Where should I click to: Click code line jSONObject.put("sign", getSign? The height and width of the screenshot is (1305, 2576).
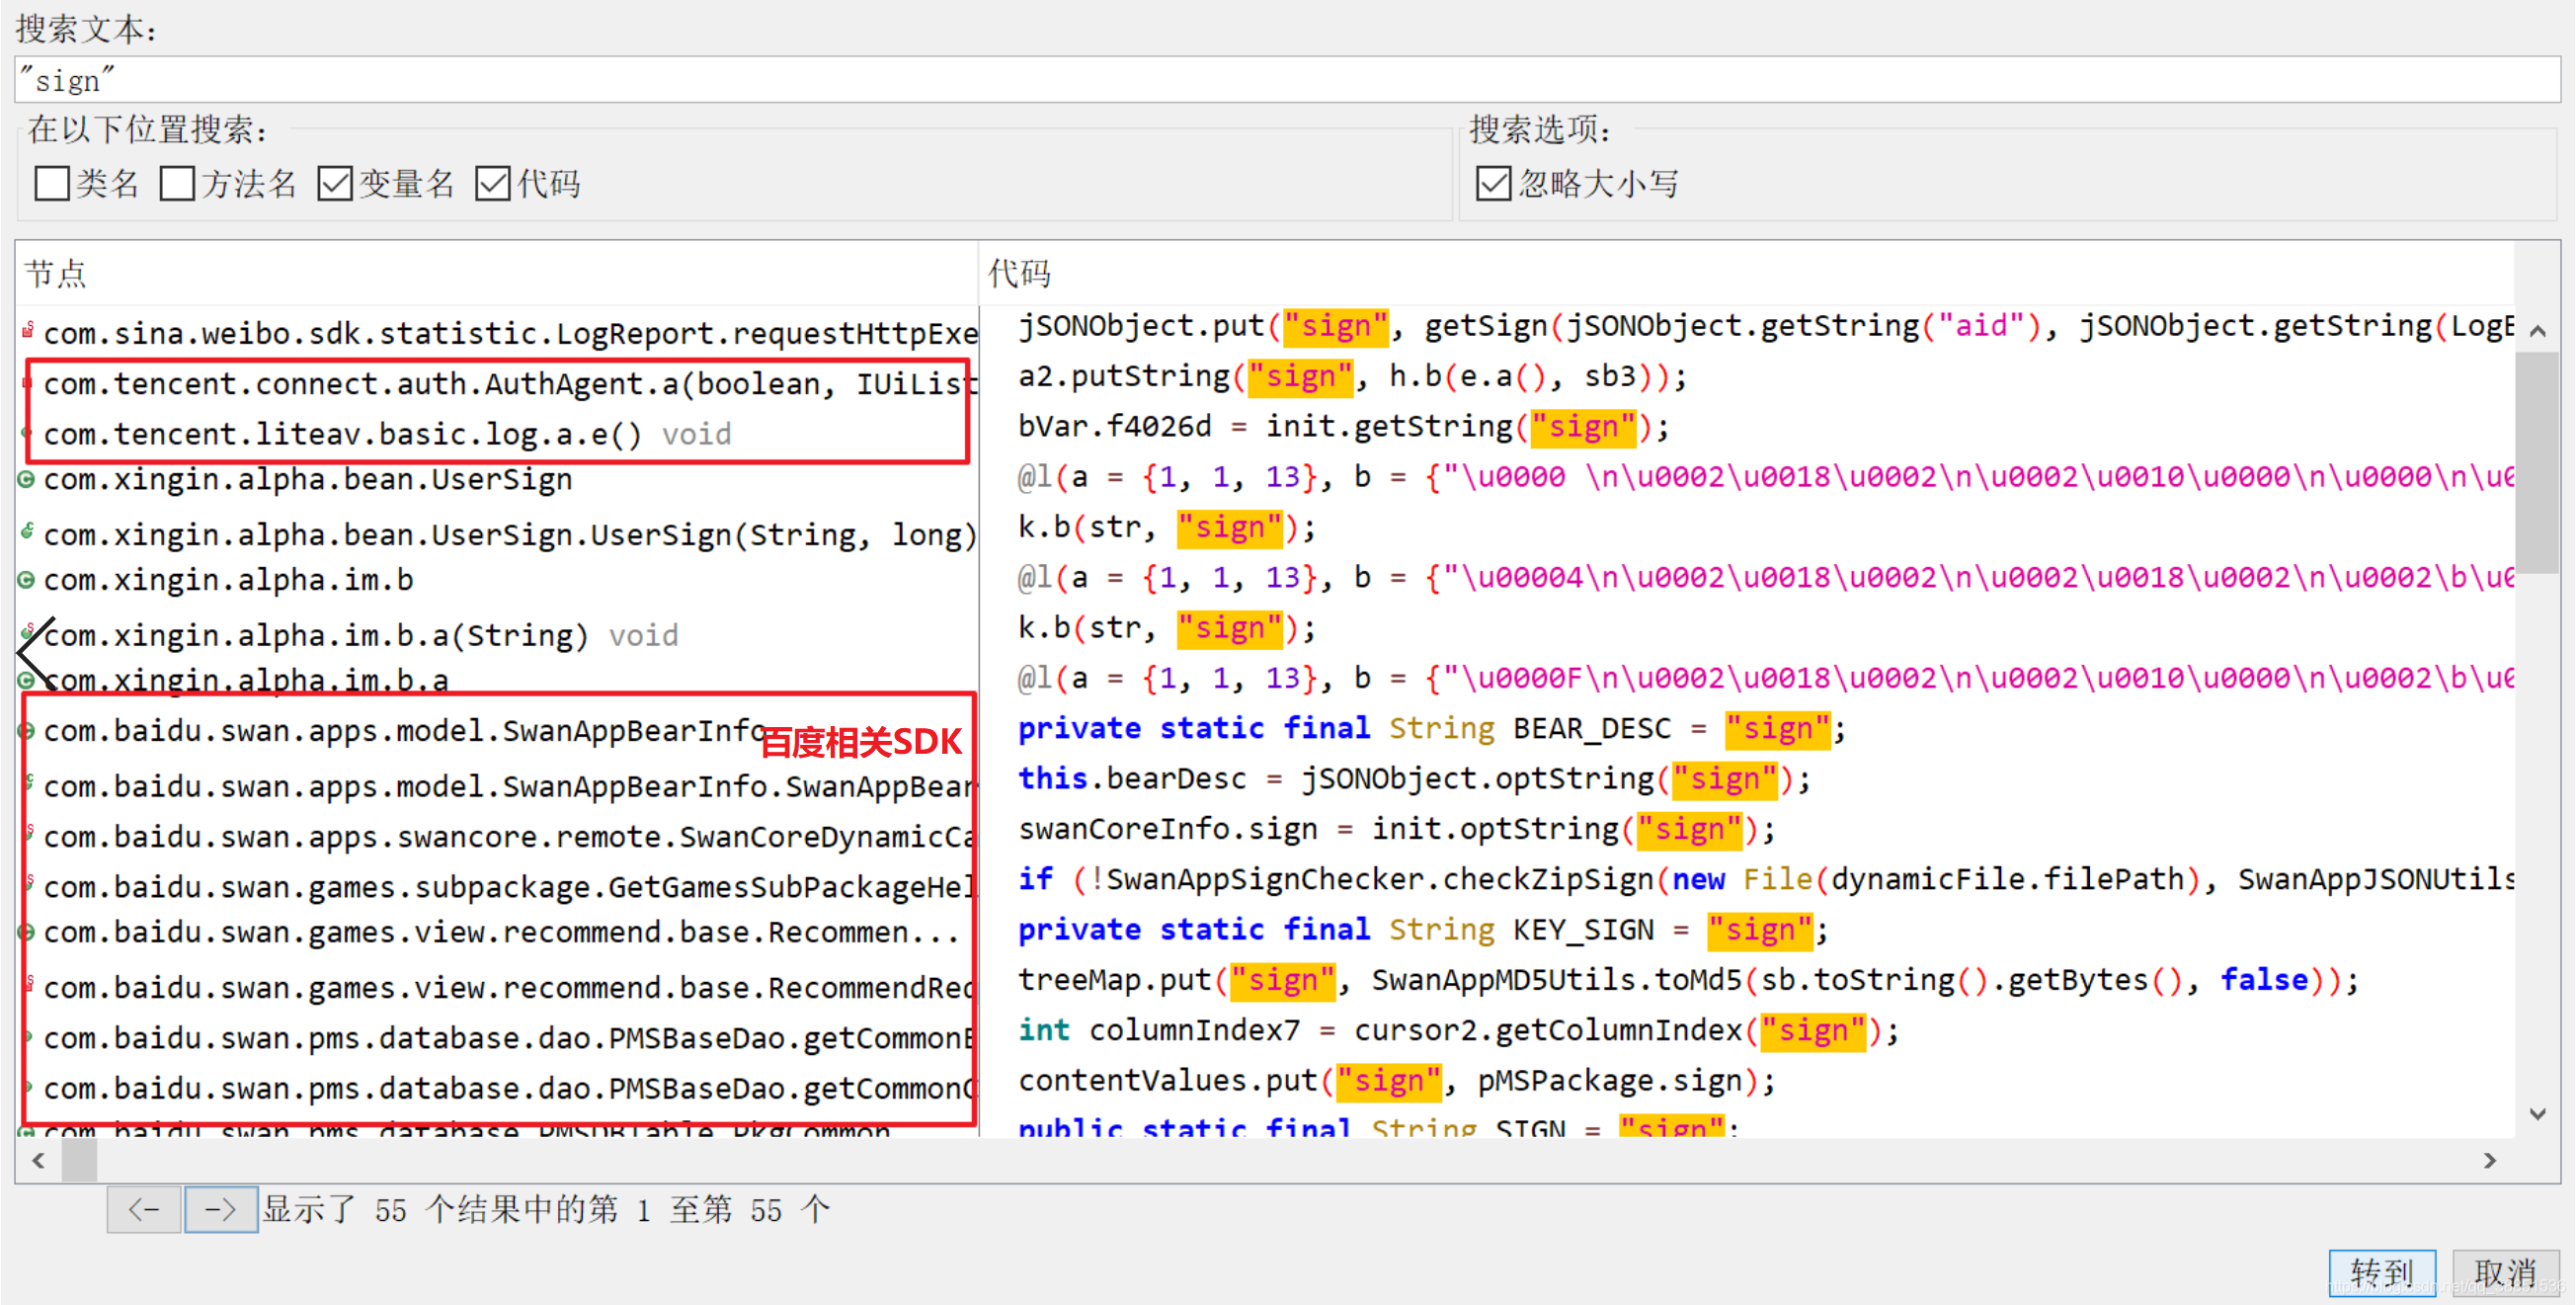tap(1766, 327)
